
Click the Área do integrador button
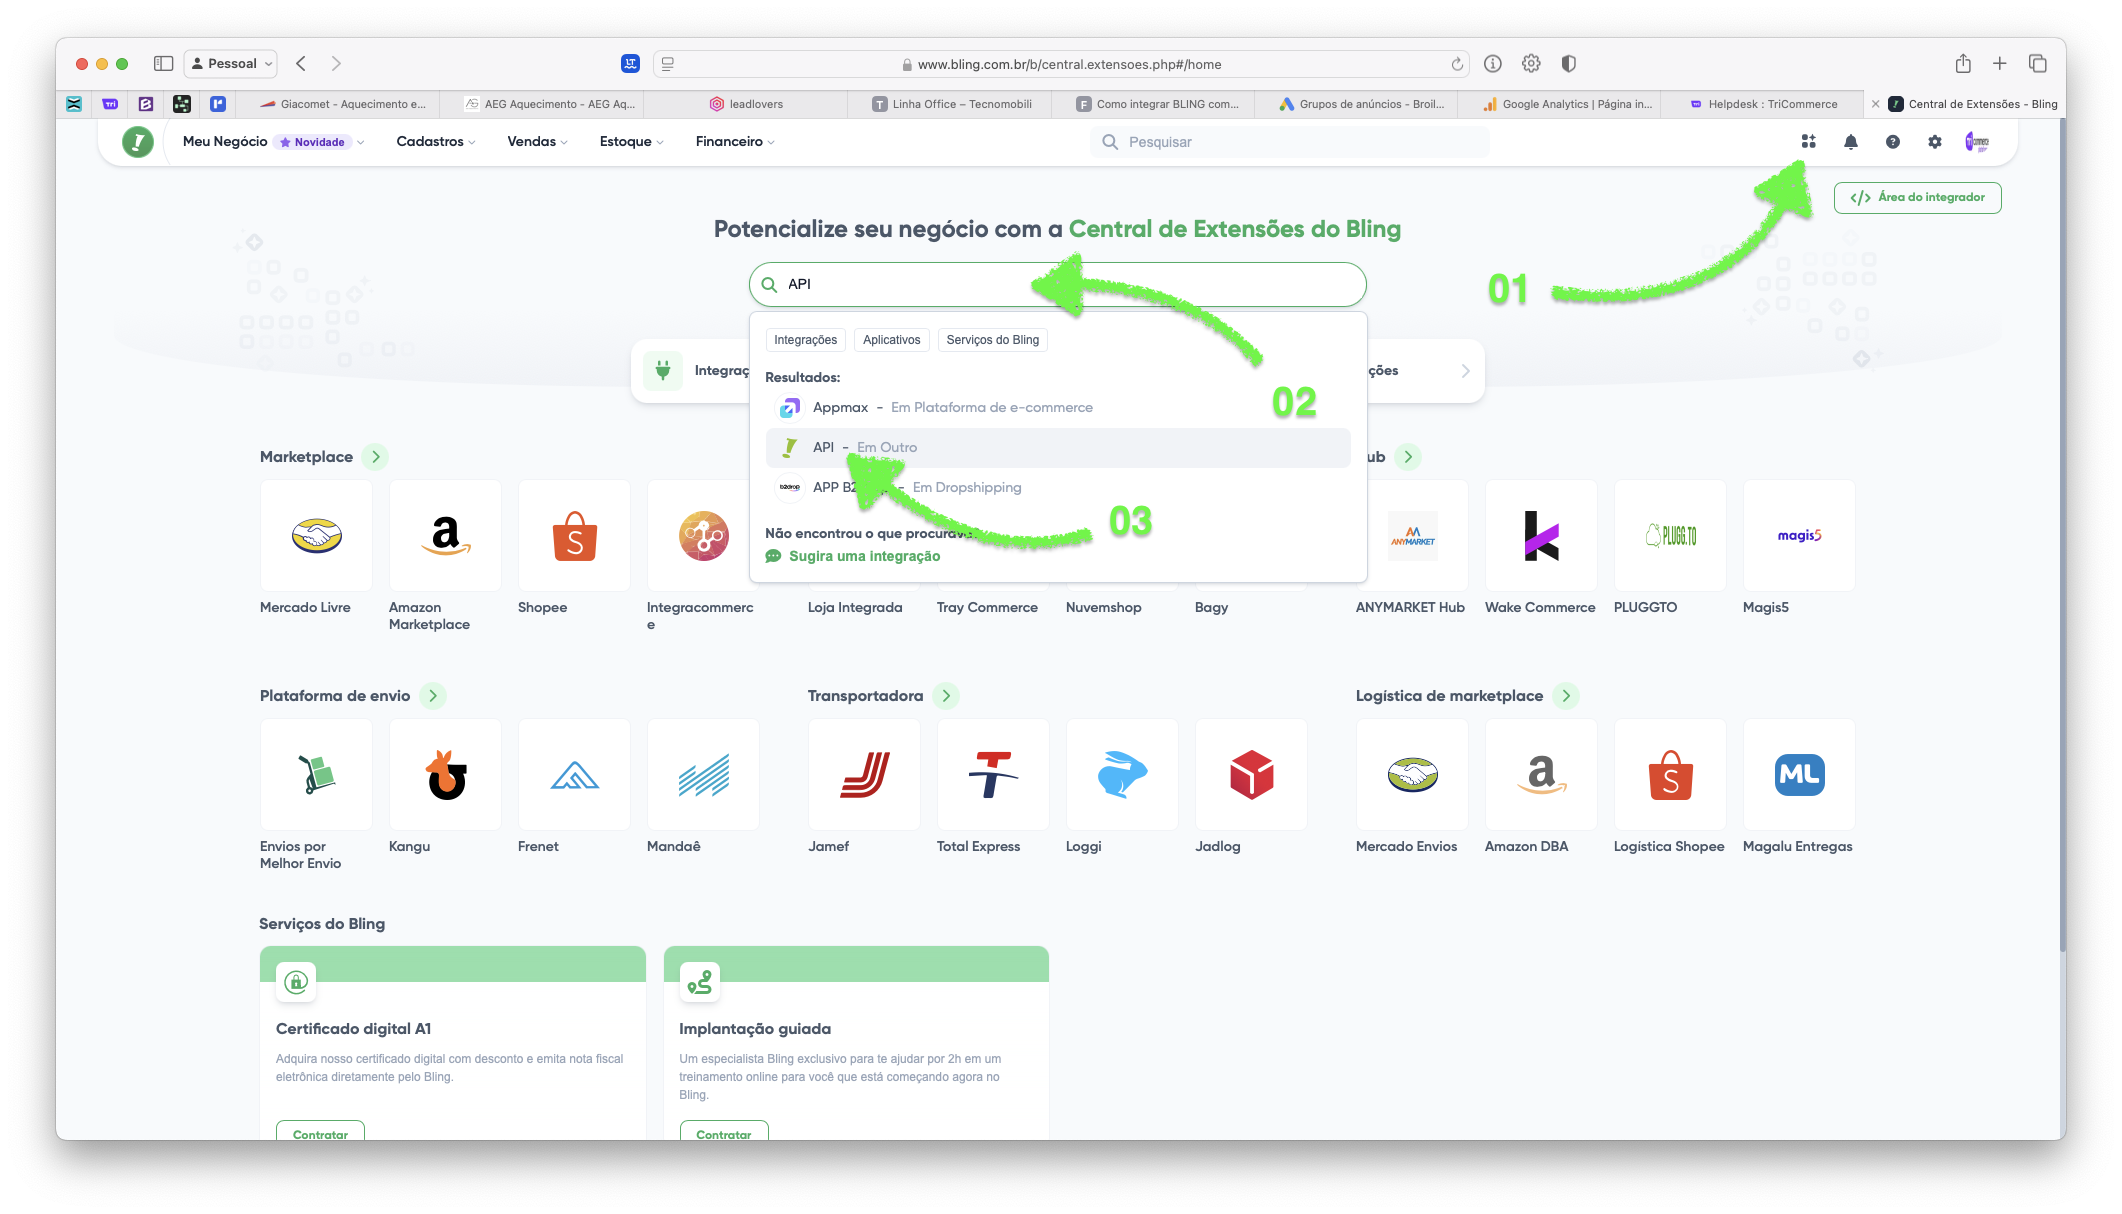[x=1917, y=198]
